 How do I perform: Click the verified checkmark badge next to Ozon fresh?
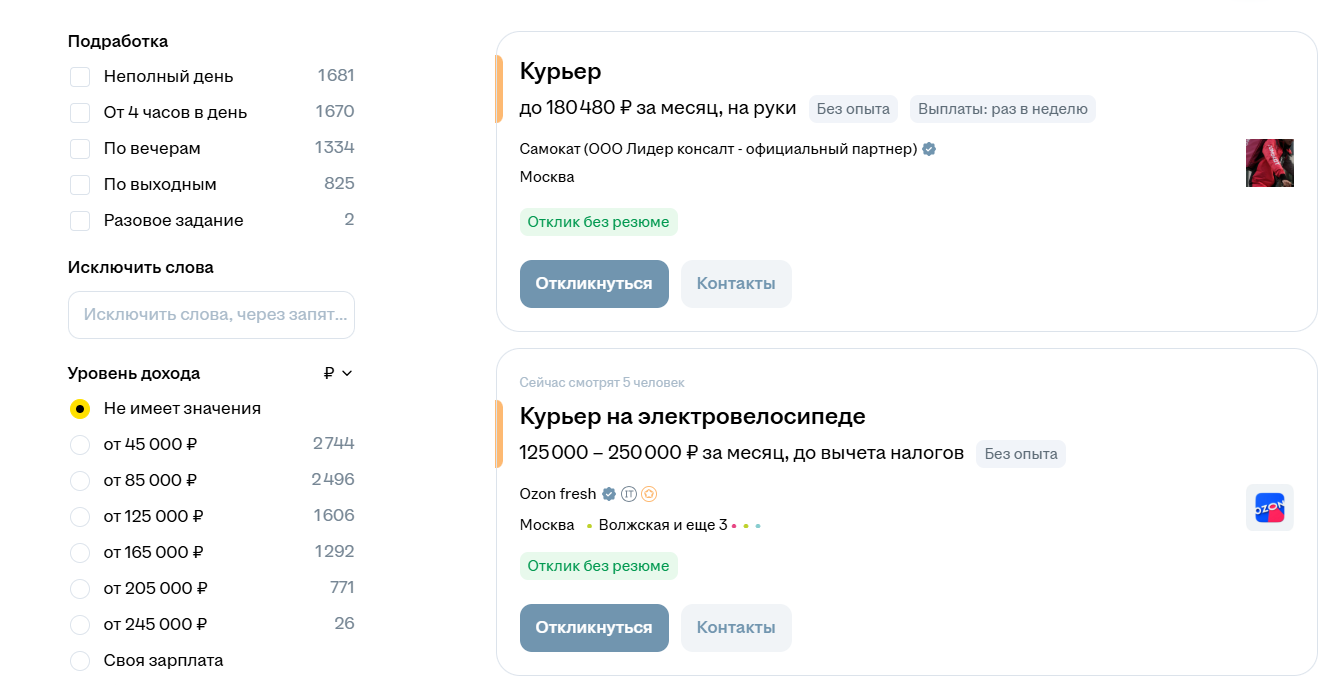608,493
